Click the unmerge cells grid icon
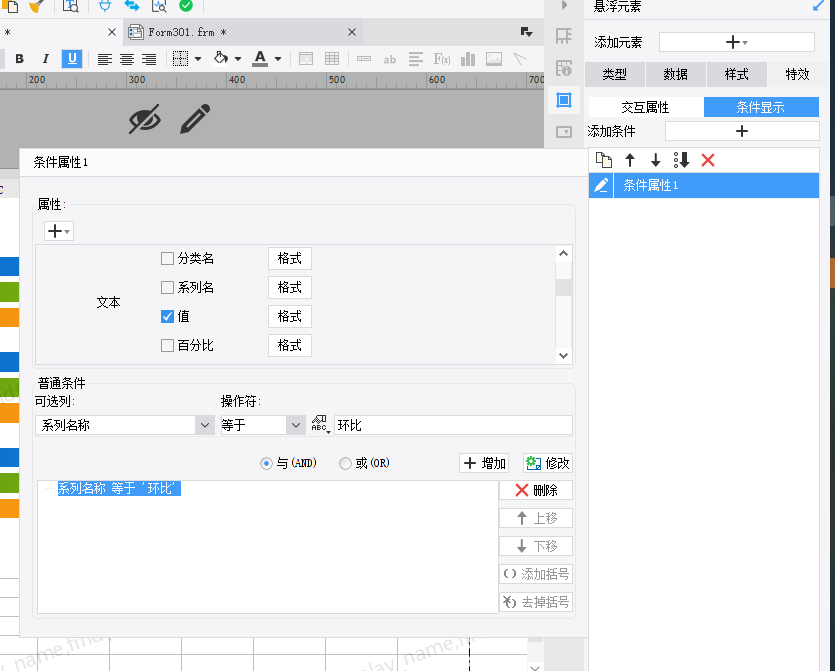The image size is (835, 671). [x=332, y=59]
